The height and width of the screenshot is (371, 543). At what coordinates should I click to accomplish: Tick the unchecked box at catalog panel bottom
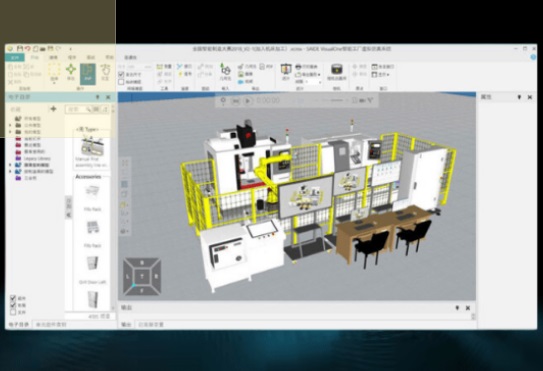(x=13, y=312)
